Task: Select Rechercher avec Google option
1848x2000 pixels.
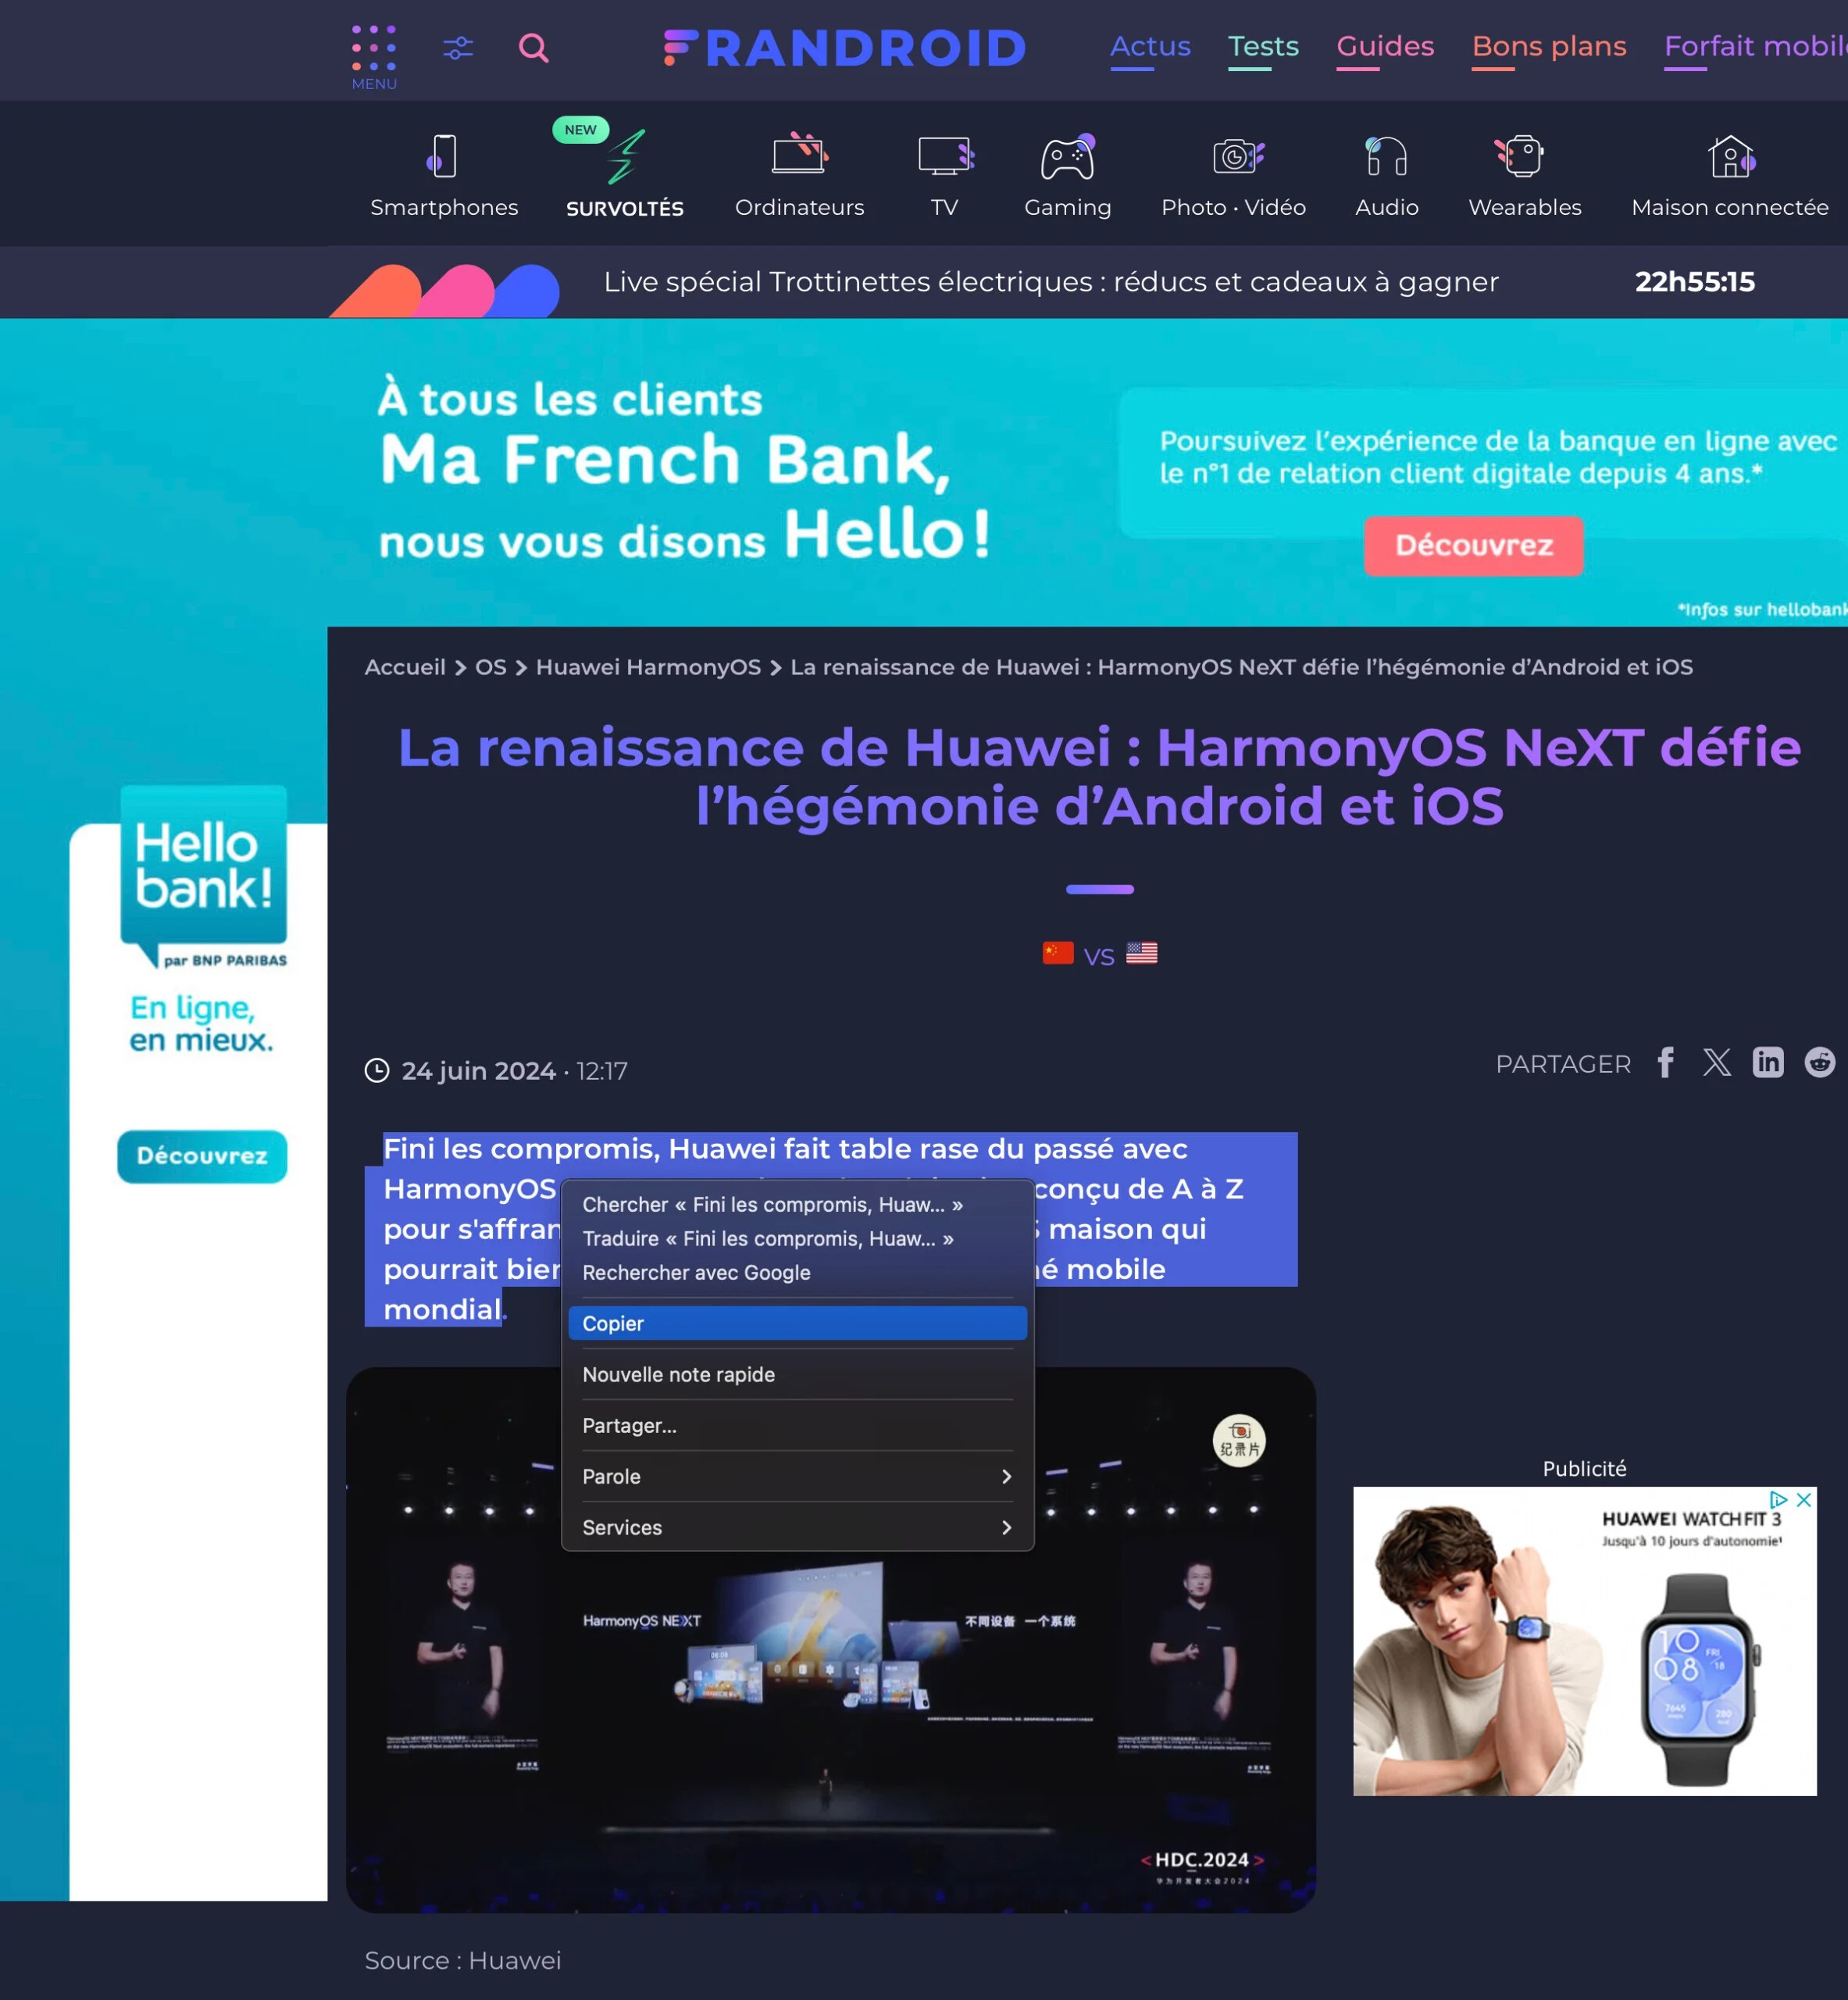Action: [695, 1272]
